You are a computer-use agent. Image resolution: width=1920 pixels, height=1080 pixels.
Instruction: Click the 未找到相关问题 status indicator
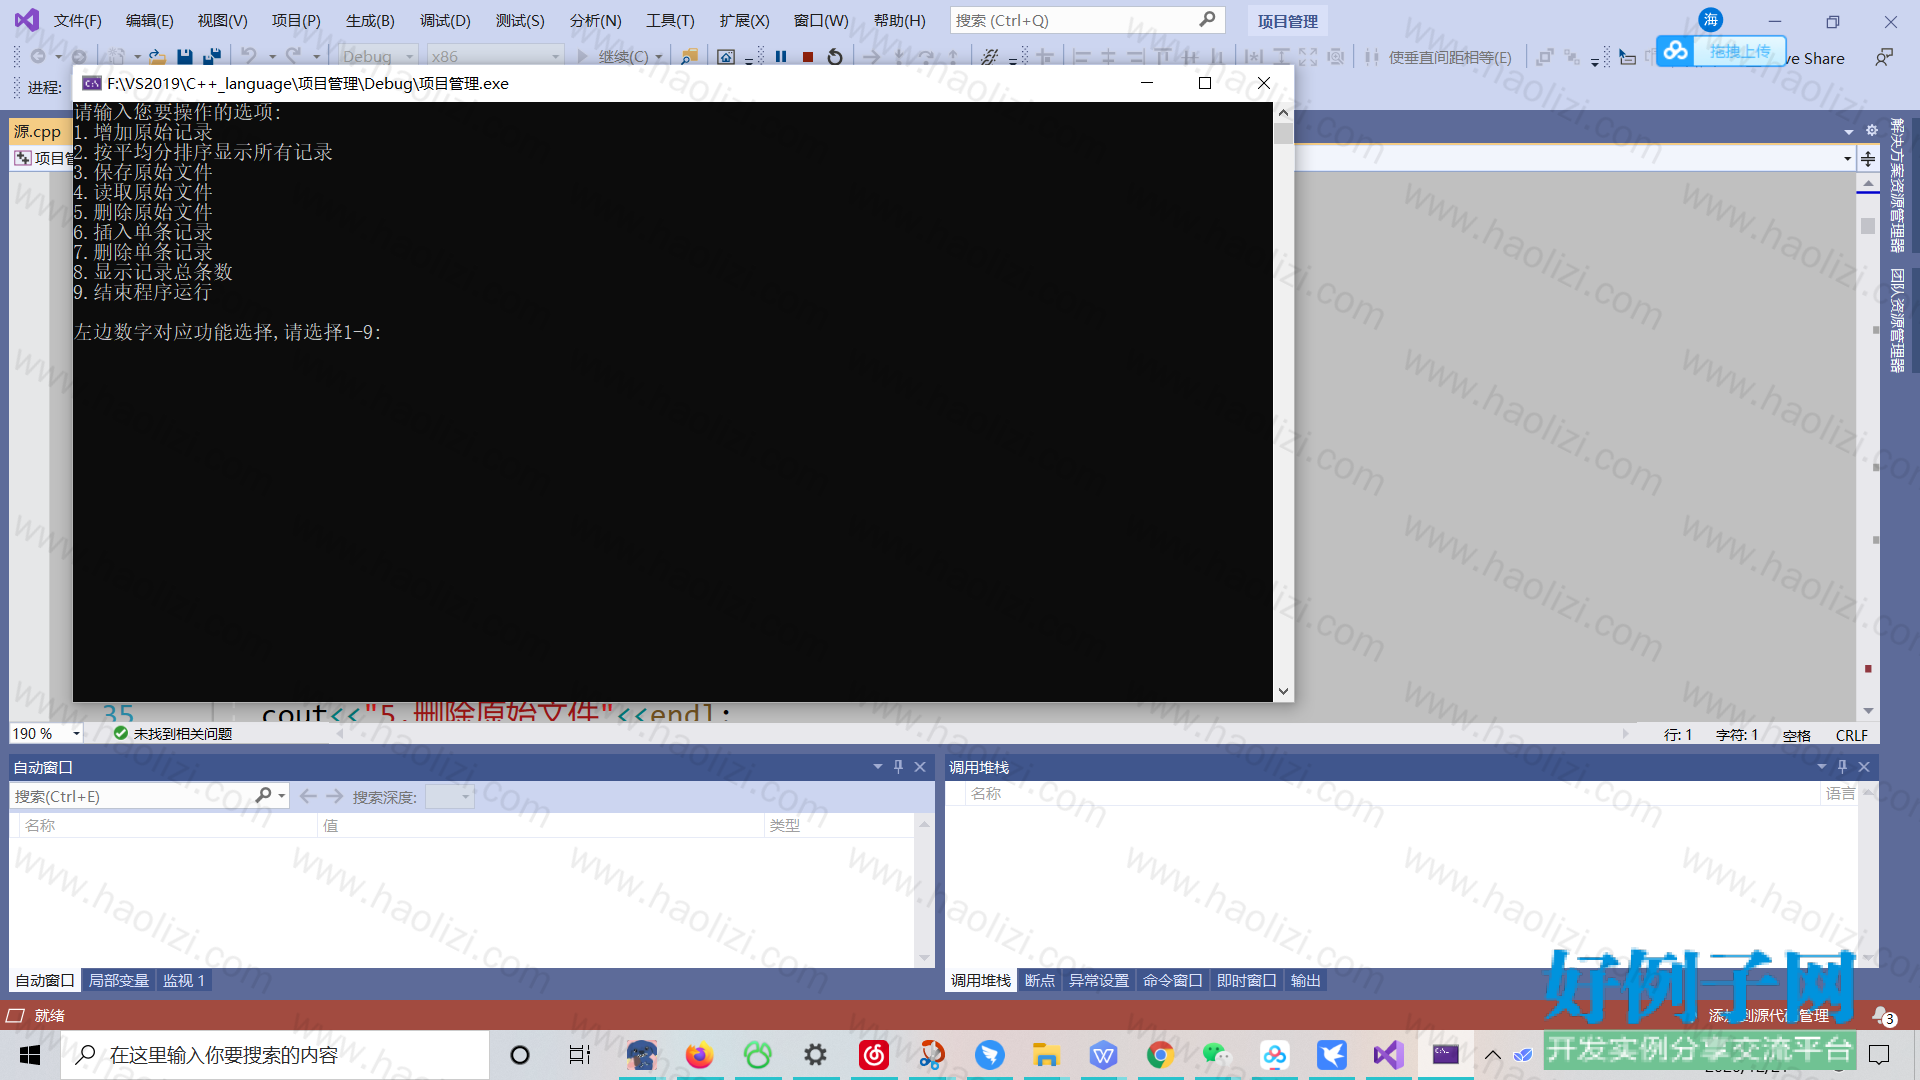pos(173,734)
